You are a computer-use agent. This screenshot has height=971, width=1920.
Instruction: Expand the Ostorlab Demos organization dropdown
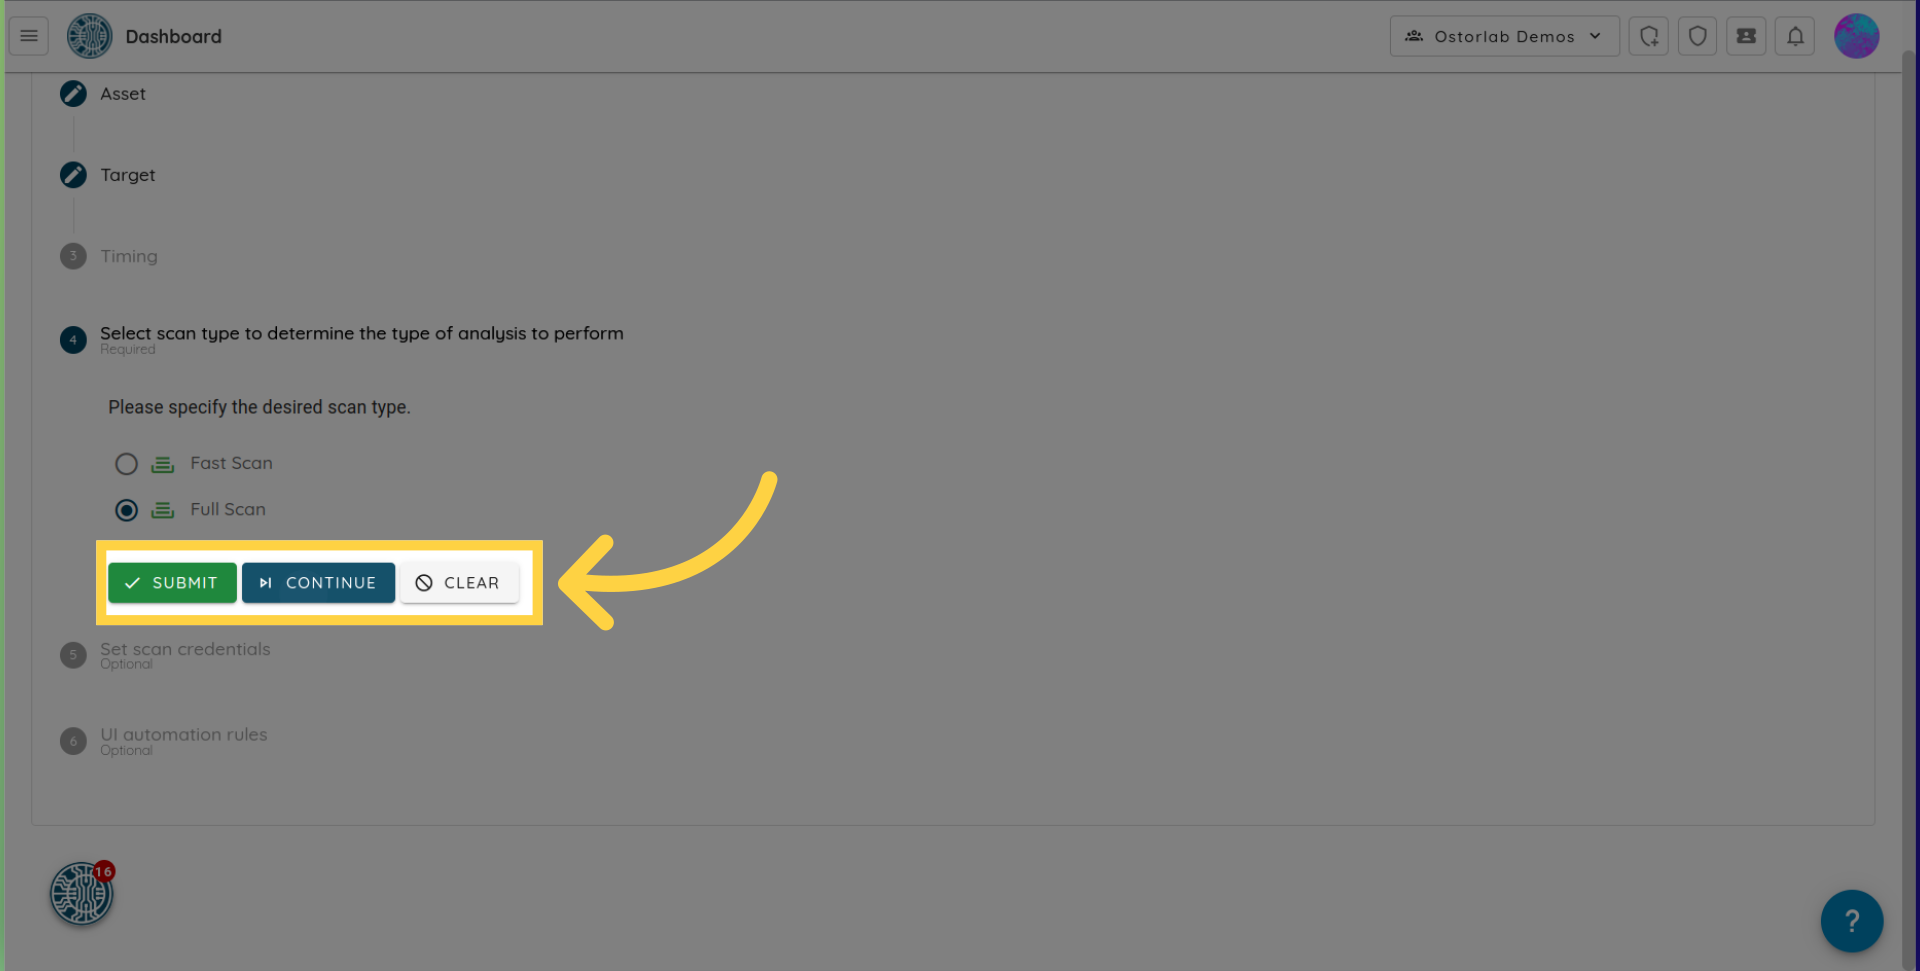pos(1504,36)
